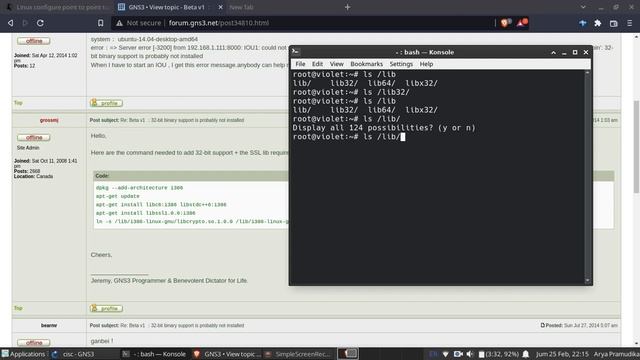Click post icon next to Posted date of beanw
The width and height of the screenshot is (640, 360).
tap(542, 325)
